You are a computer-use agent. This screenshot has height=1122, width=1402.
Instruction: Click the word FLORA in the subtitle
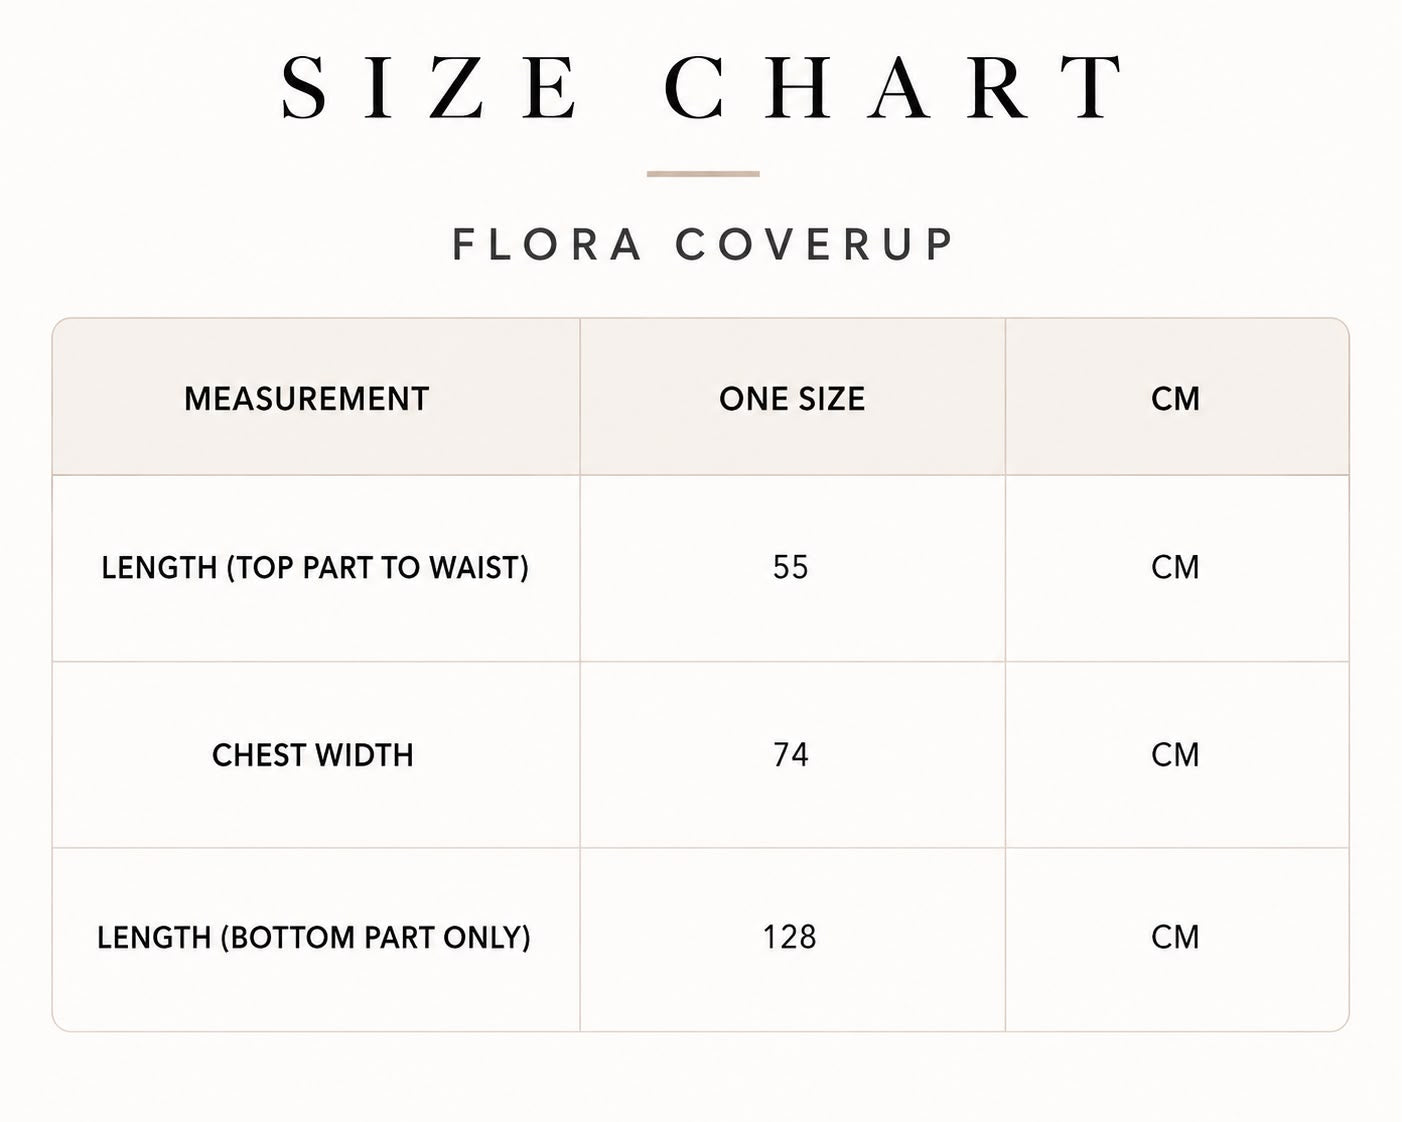(547, 245)
